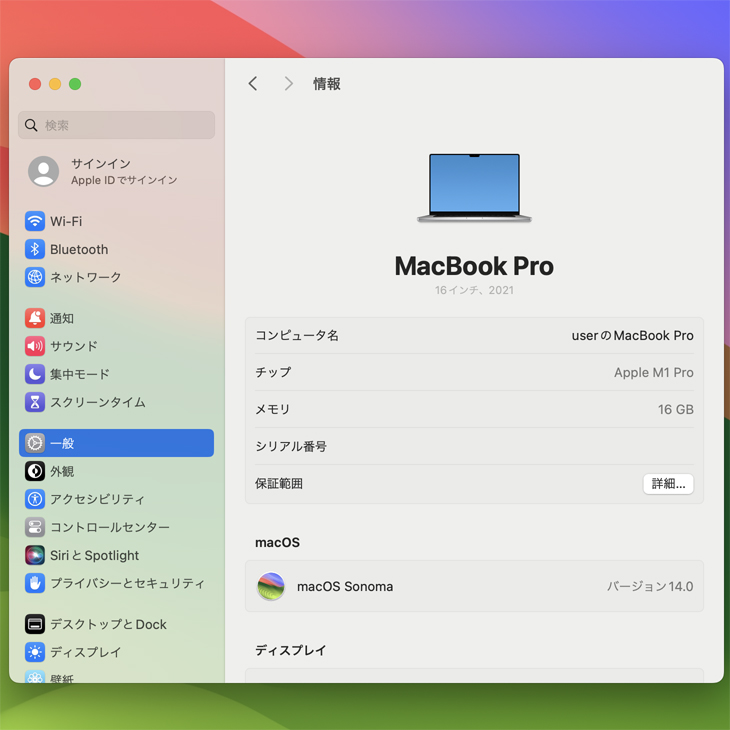
Task: Click the 16 GB memory value
Action: pyautogui.click(x=676, y=409)
